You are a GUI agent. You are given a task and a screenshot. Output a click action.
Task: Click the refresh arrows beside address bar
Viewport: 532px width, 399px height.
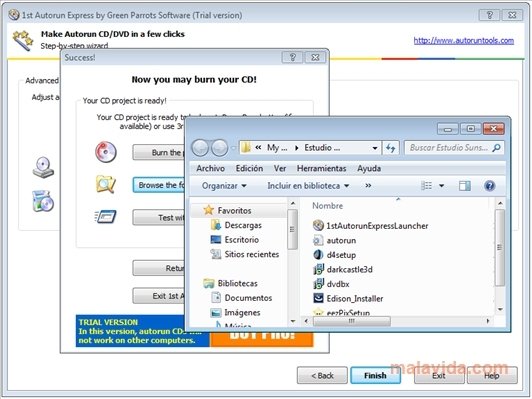[391, 148]
